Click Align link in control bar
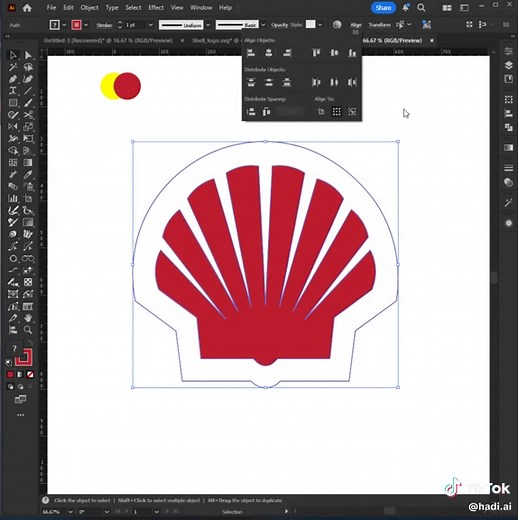Screen dimensions: 518x520 (x=356, y=25)
